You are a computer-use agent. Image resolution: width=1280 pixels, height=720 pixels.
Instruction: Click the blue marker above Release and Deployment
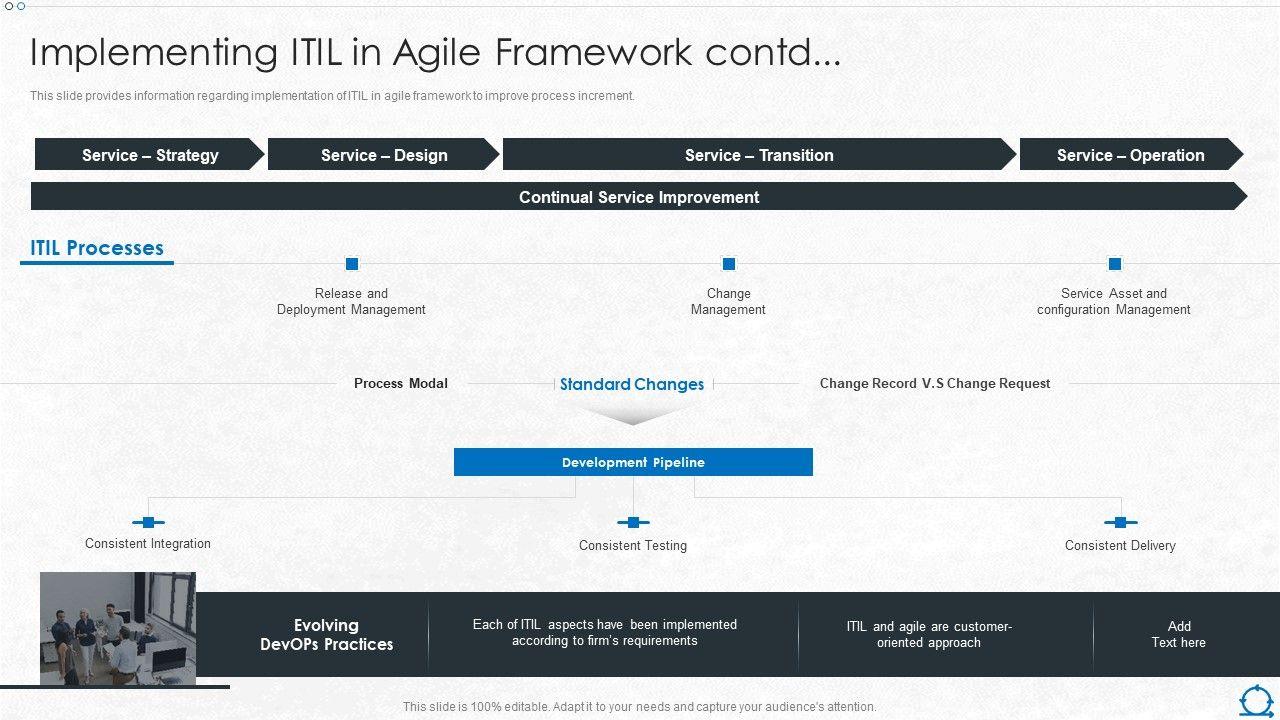pos(352,264)
